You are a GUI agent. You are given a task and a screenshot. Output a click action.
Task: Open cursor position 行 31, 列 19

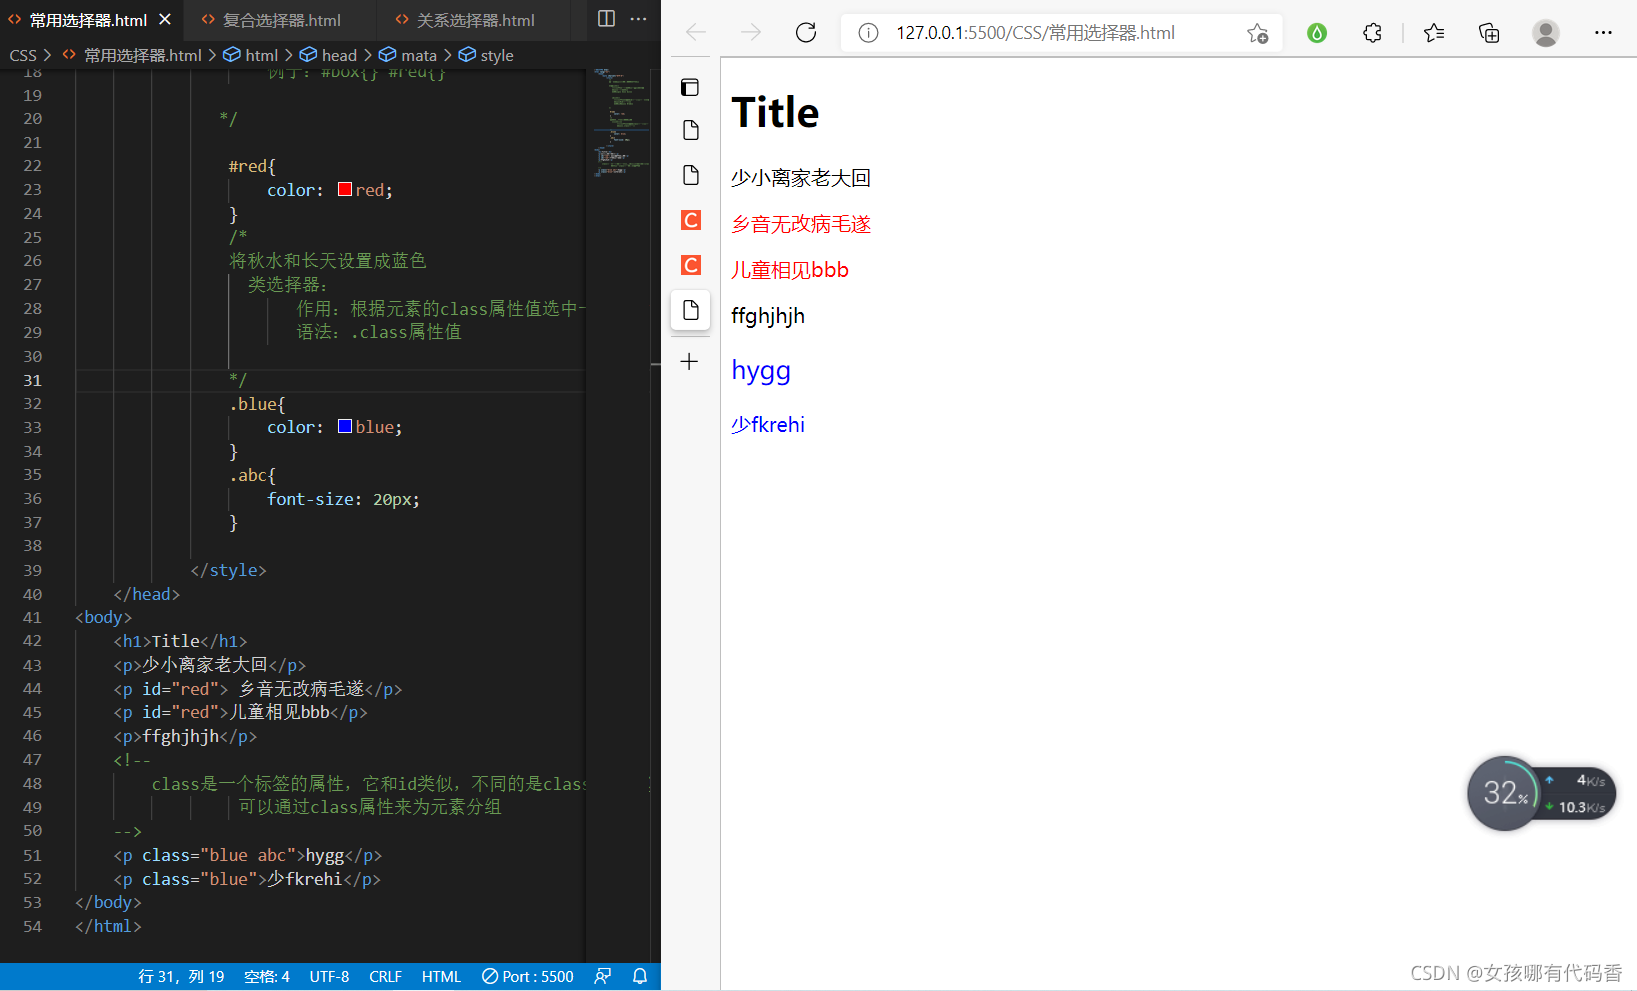pyautogui.click(x=181, y=976)
